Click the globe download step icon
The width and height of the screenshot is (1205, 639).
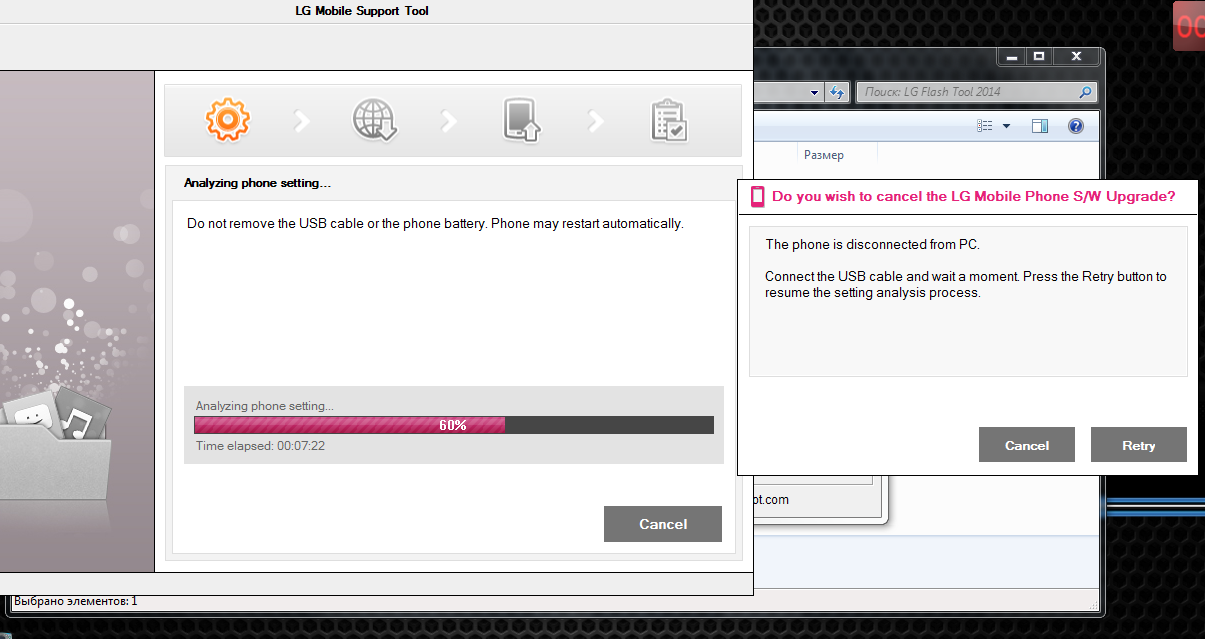tap(375, 120)
